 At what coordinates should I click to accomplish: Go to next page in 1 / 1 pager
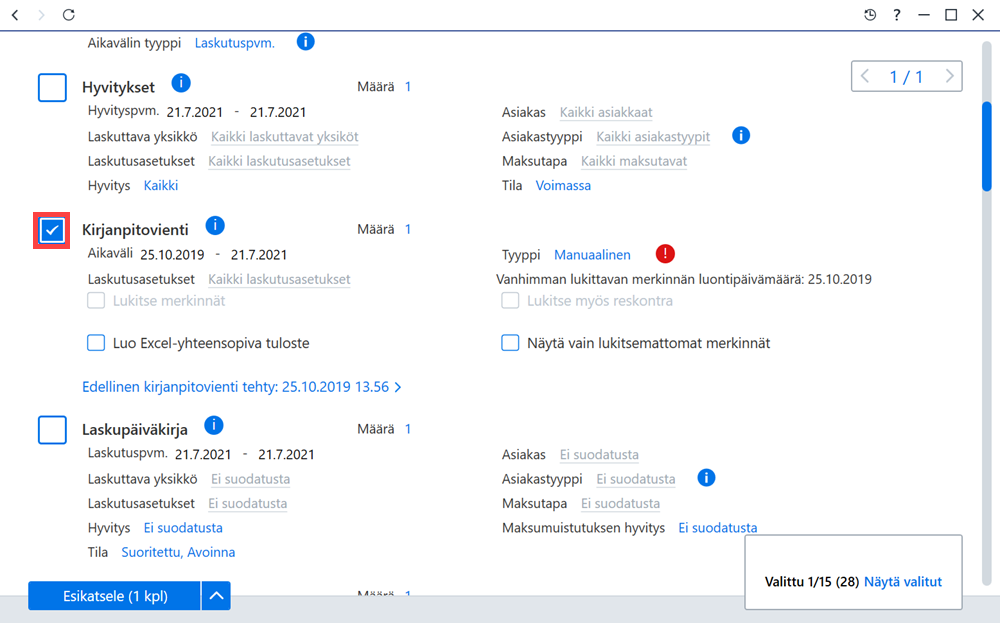949,77
